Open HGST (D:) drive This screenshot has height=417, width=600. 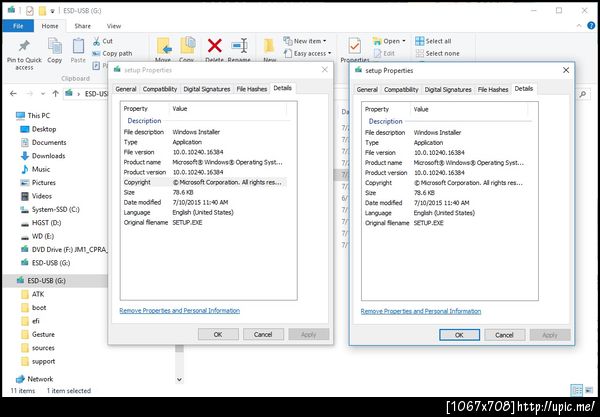pyautogui.click(x=41, y=223)
